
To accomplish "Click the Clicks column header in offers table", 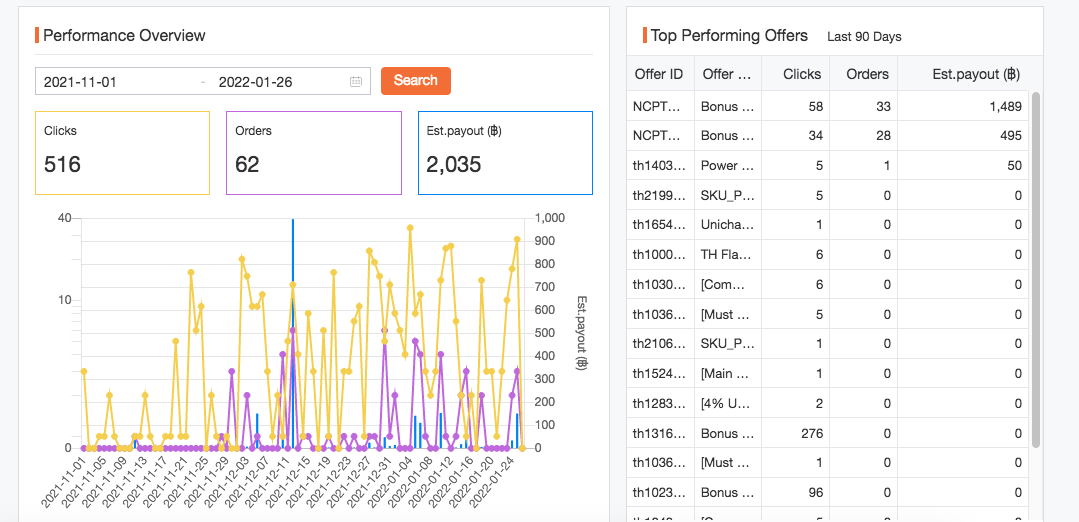I will 801,74.
